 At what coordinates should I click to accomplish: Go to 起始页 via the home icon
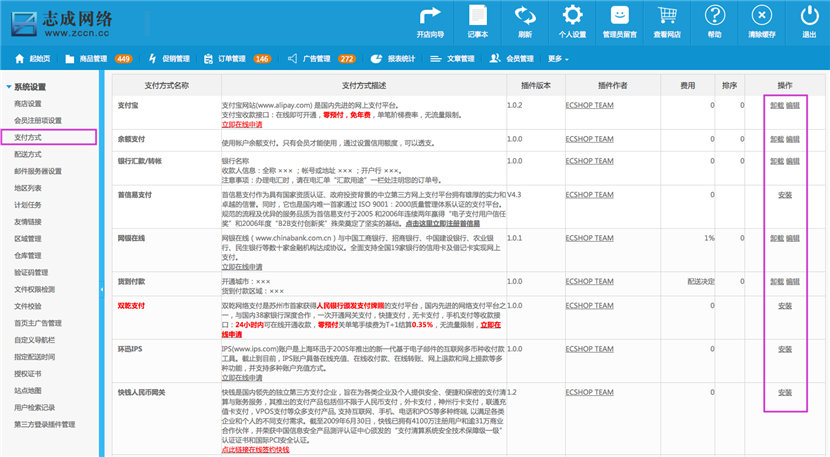[20, 59]
